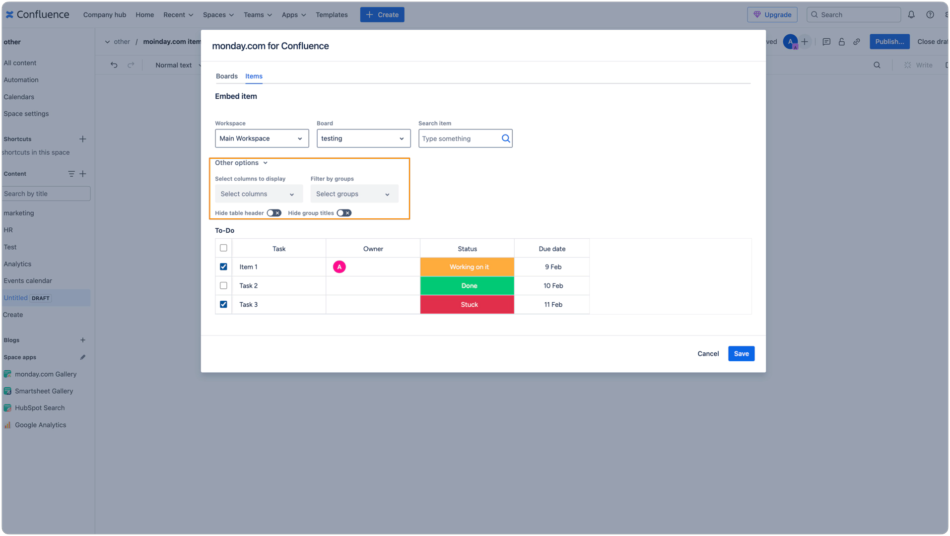Screen dimensions: 950x536
Task: Toggle Hide table header switch
Action: pyautogui.click(x=274, y=213)
